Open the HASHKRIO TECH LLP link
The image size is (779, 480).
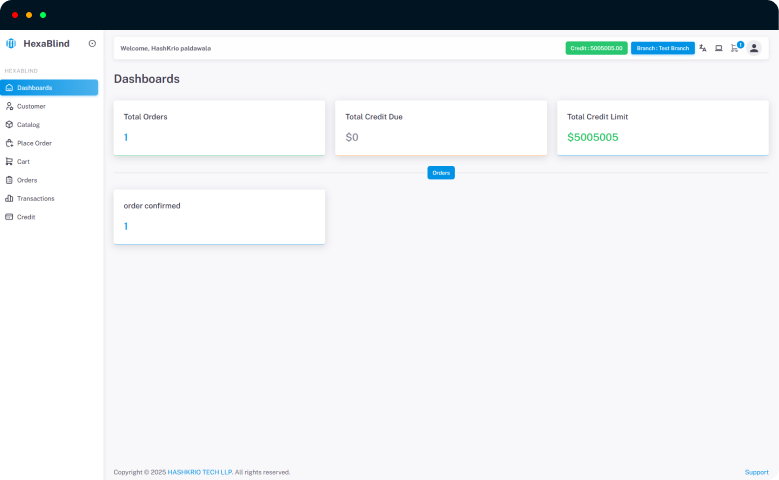[200, 472]
